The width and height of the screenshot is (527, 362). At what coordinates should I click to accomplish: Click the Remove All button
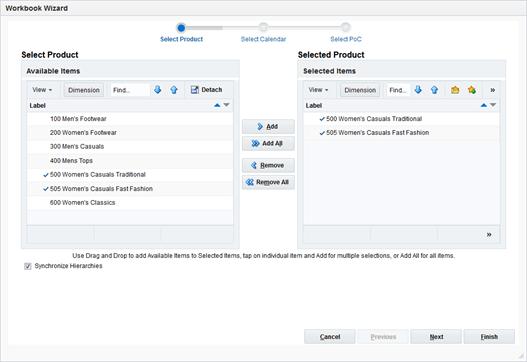[x=268, y=182]
